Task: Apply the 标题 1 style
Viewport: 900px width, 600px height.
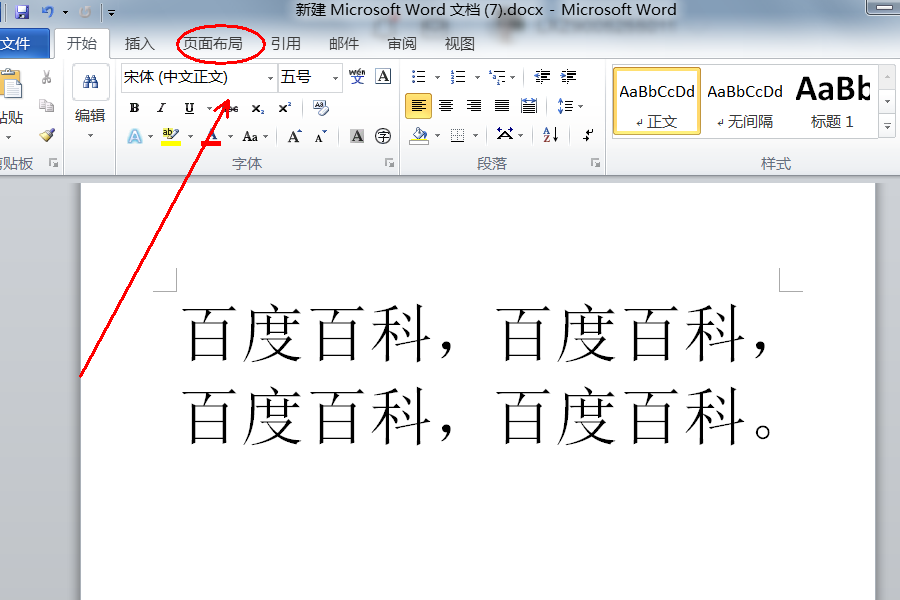Action: click(x=832, y=102)
